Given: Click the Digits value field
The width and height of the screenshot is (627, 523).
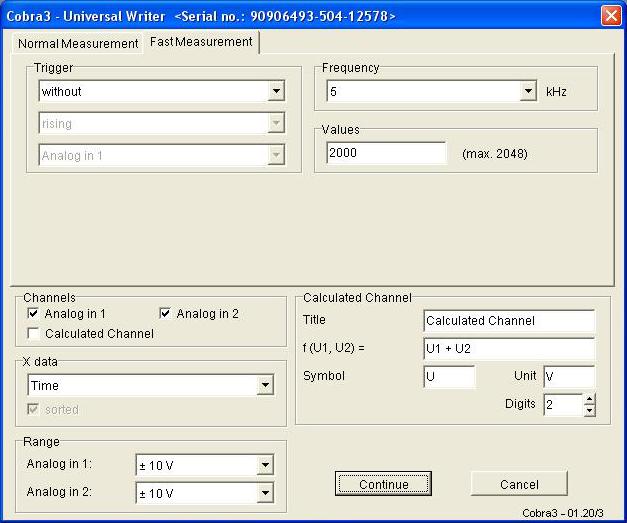Looking at the screenshot, I should tap(563, 405).
